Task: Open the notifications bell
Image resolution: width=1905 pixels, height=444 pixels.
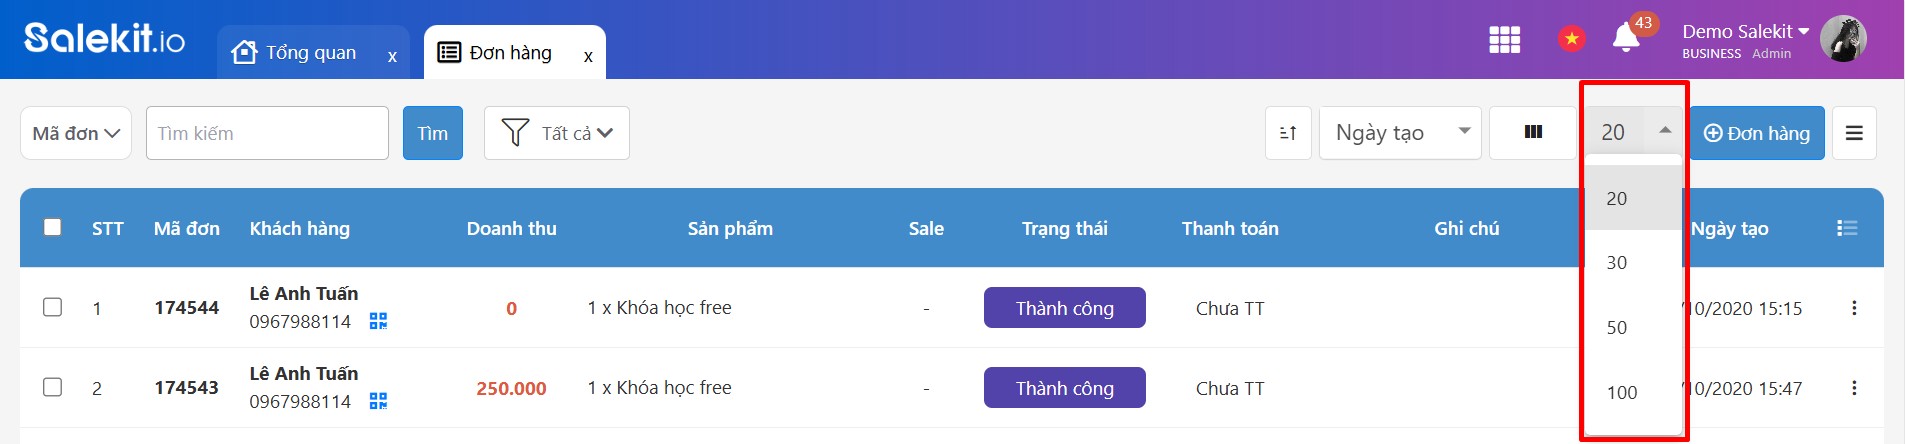Action: [x=1626, y=39]
